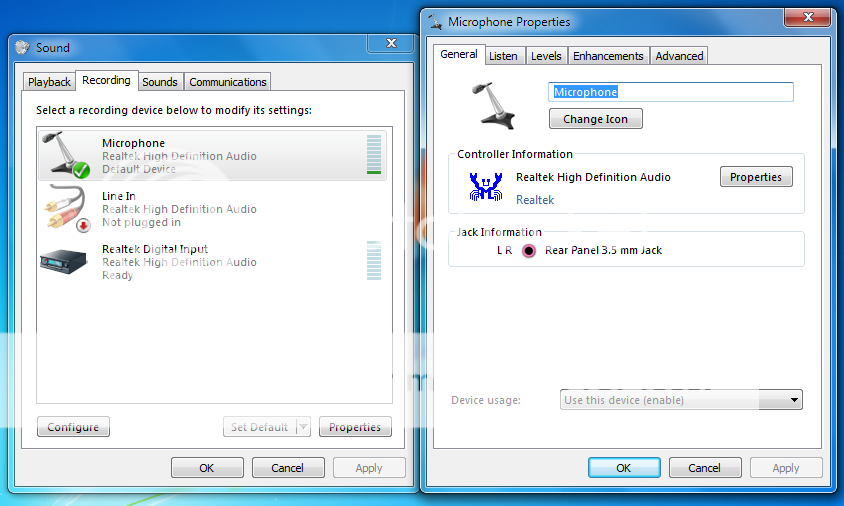Click the Change Icon button

coord(595,119)
